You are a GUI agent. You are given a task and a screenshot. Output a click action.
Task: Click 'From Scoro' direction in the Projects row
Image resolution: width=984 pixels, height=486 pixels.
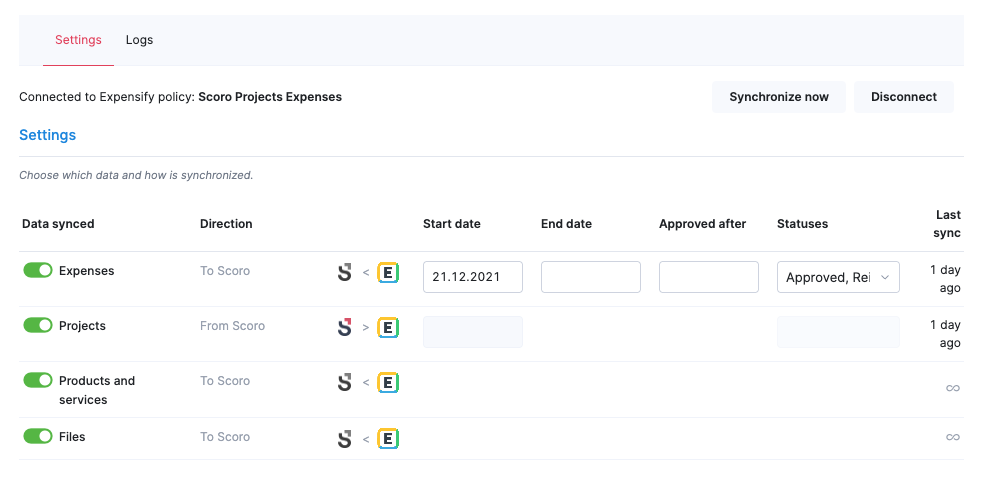232,325
